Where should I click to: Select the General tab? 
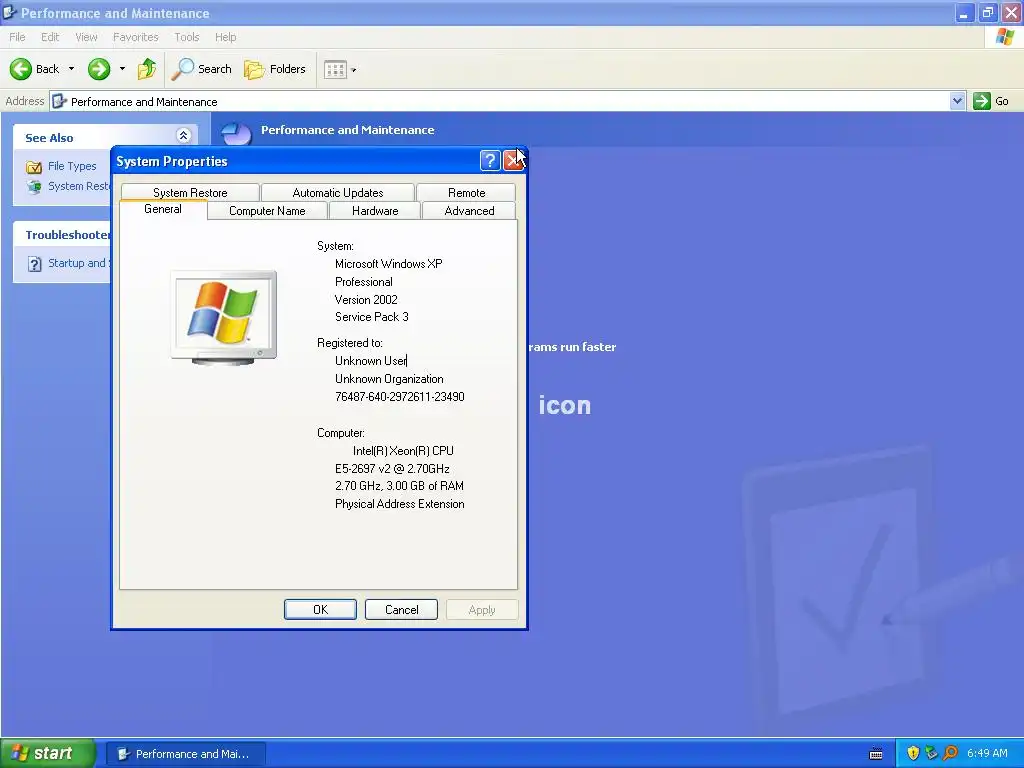[x=163, y=209]
